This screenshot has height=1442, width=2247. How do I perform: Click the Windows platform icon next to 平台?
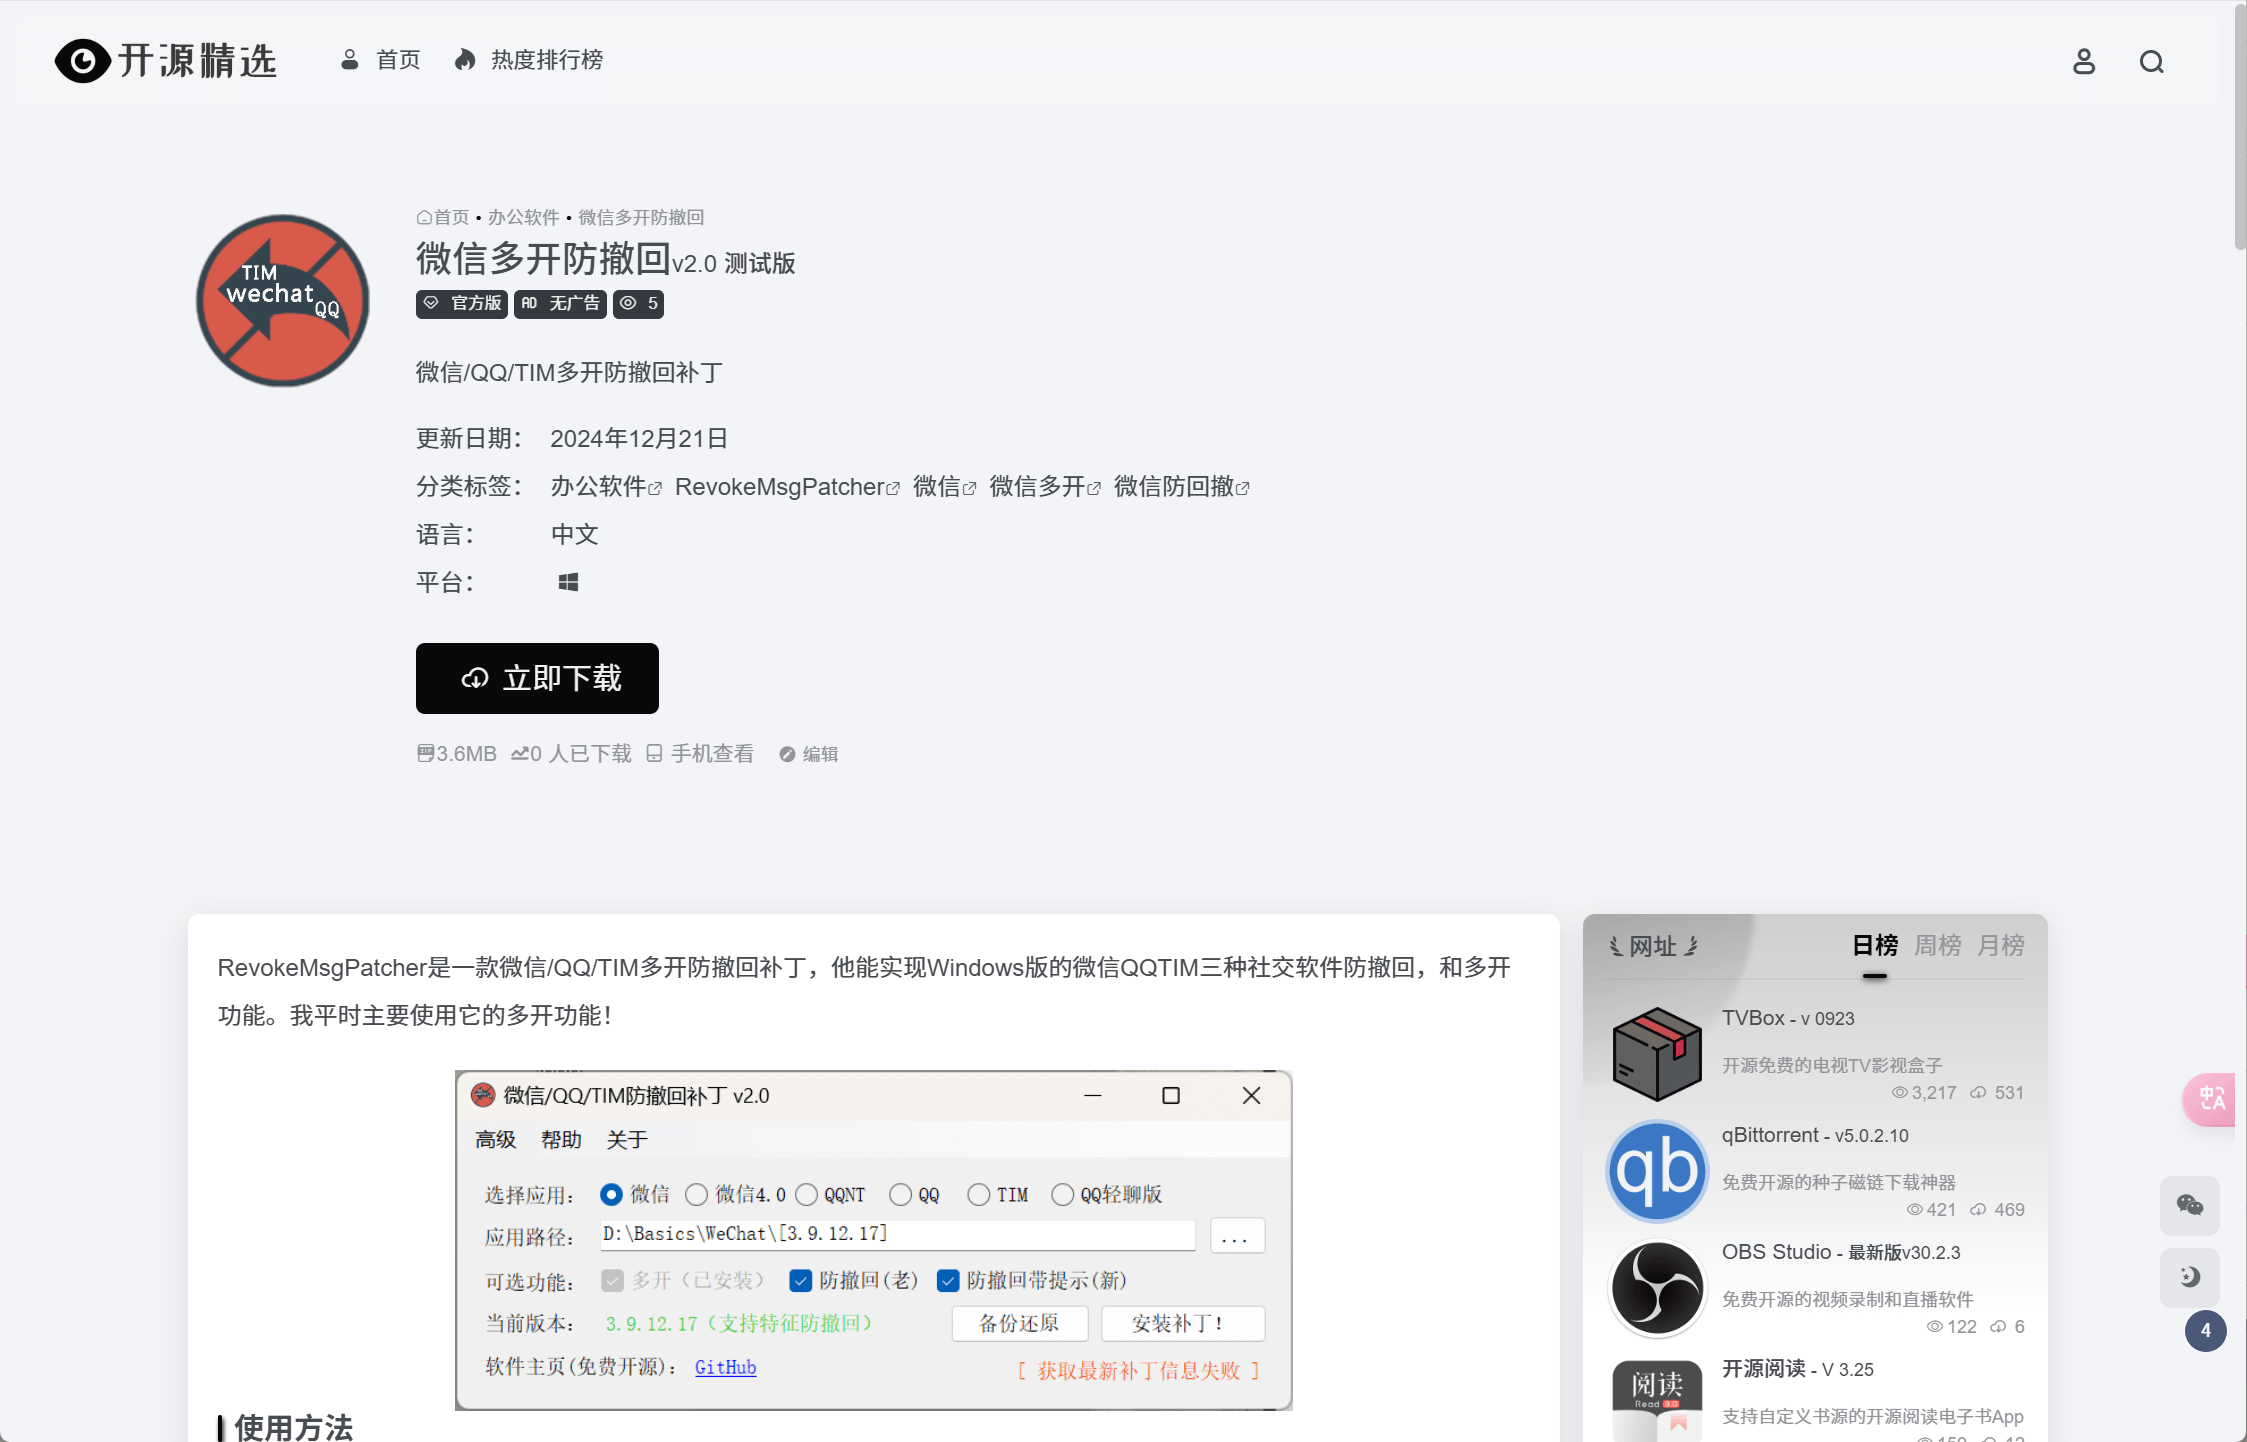tap(569, 581)
